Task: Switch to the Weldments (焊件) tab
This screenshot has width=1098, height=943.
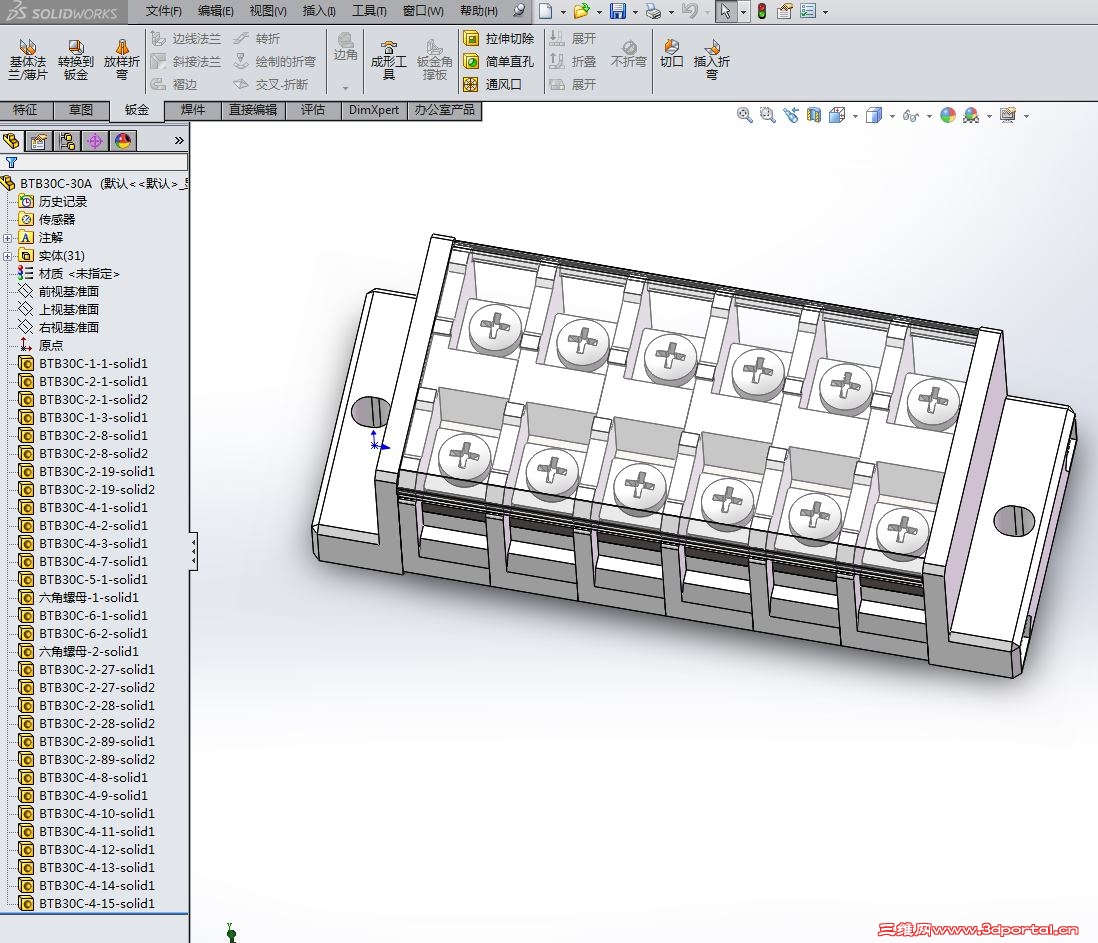Action: coord(193,110)
